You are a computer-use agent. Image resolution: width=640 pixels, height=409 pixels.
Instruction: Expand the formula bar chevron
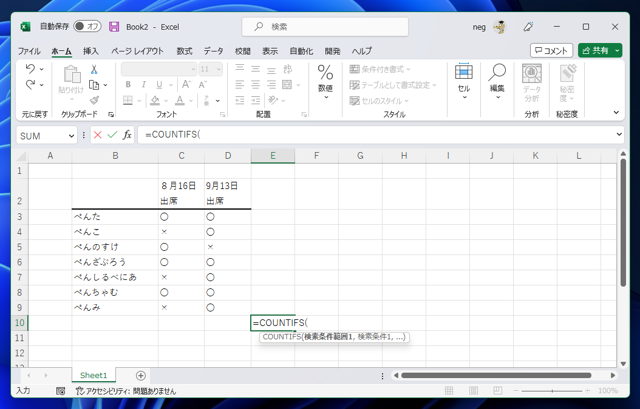[619, 134]
